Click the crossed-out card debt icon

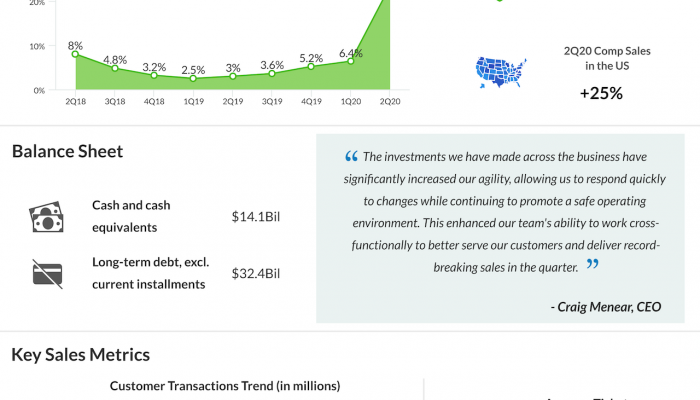pos(46,273)
